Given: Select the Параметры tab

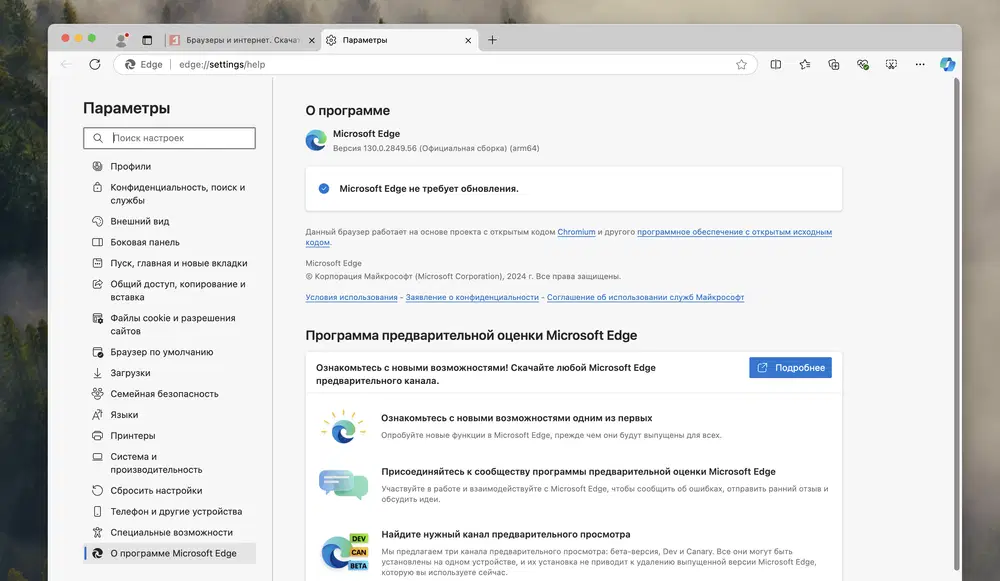Looking at the screenshot, I should 400,40.
